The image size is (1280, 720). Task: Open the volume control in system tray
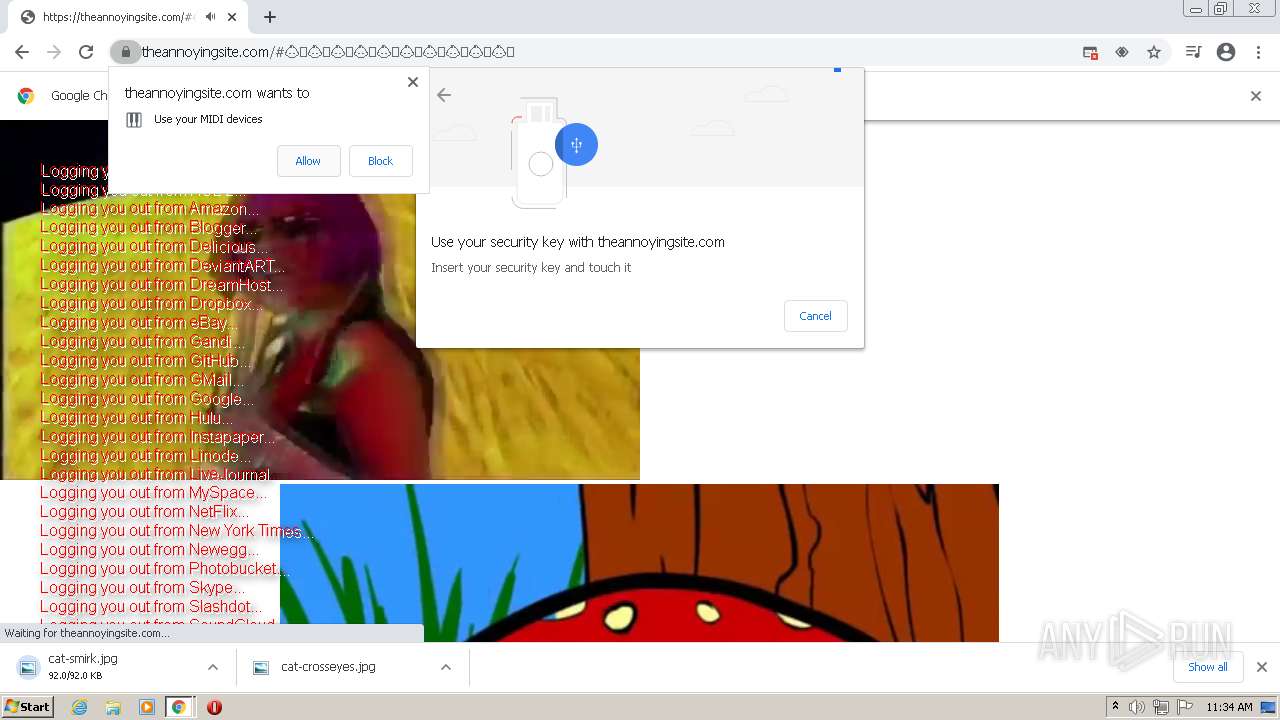[1137, 707]
